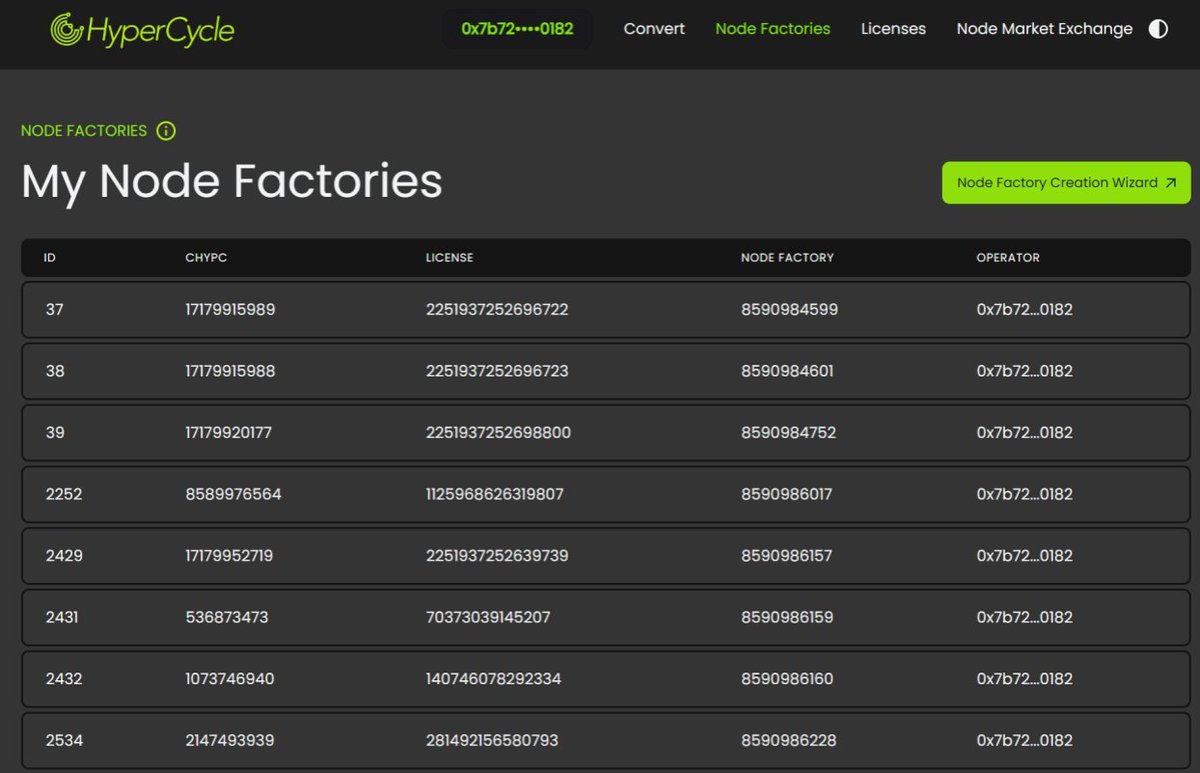
Task: Select the row with ID 37
Action: click(x=606, y=310)
